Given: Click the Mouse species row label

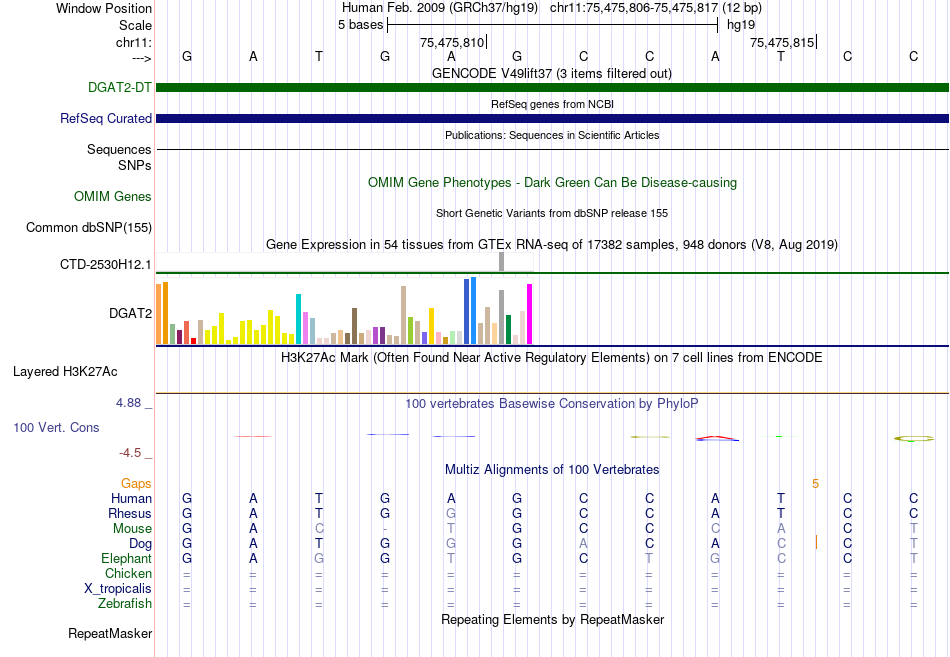Looking at the screenshot, I should coord(132,529).
